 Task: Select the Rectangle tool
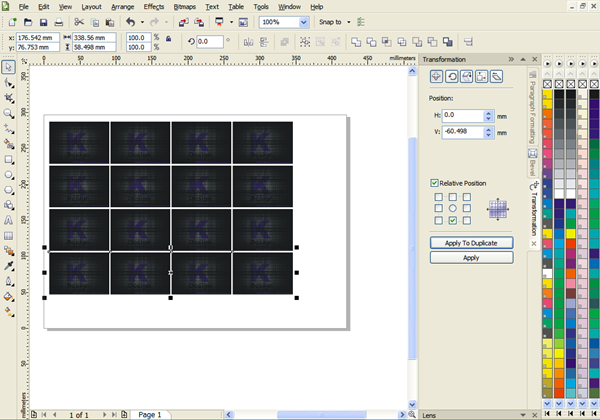pos(8,160)
